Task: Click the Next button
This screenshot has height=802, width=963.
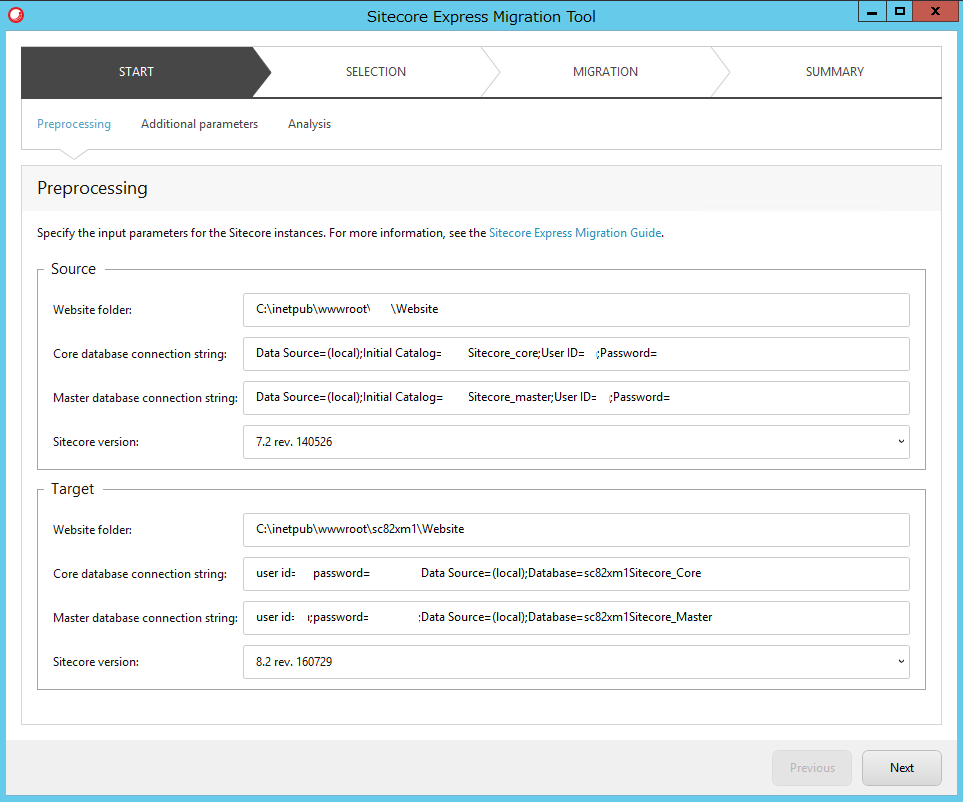Action: pos(902,768)
